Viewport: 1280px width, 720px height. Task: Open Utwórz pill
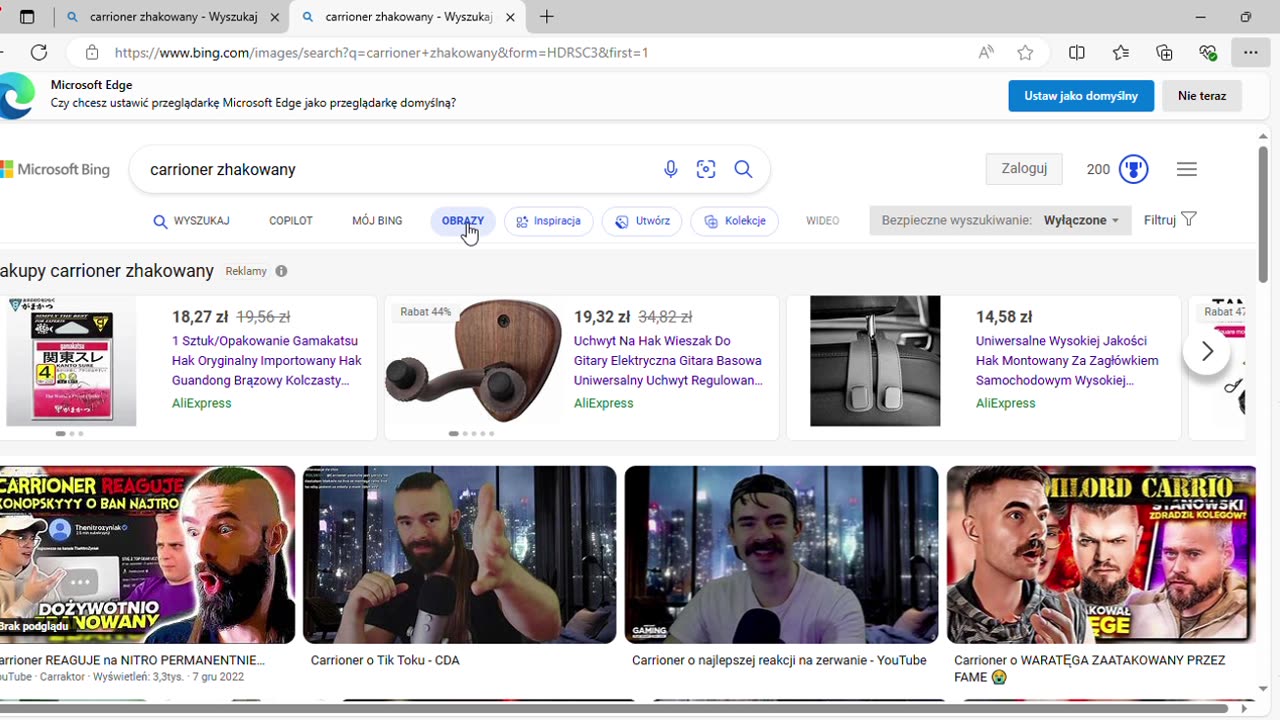point(642,221)
